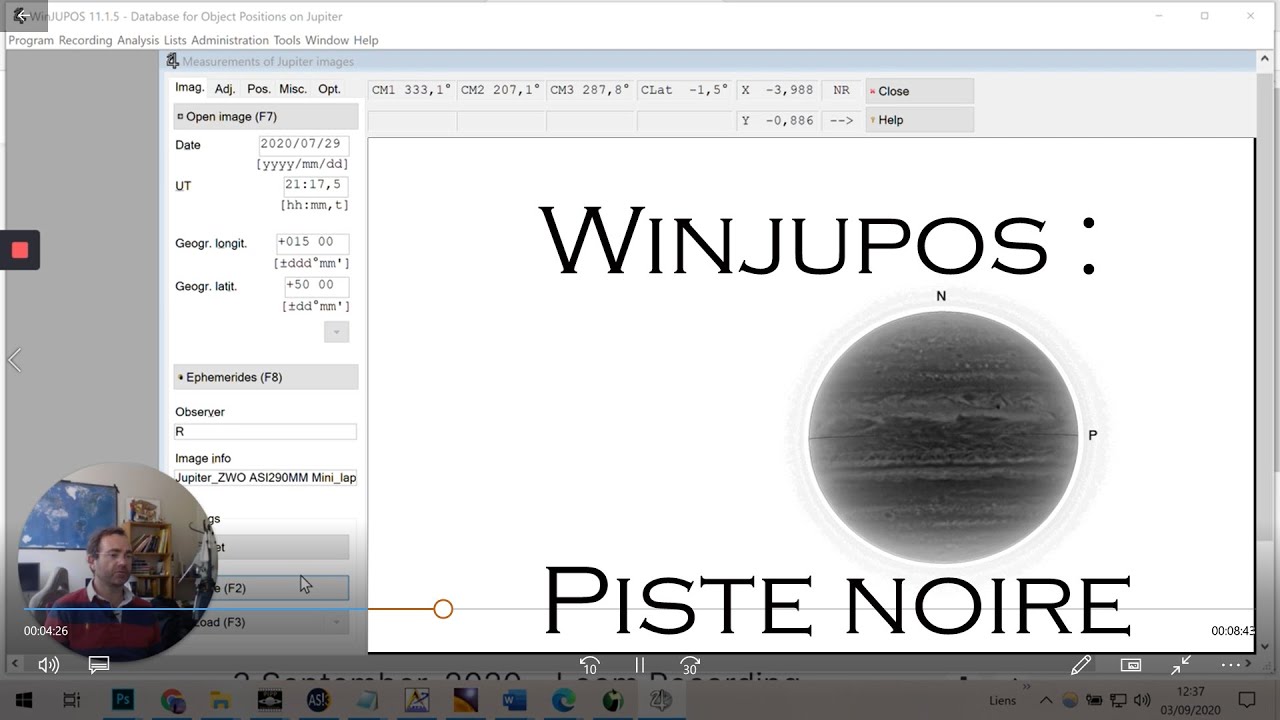
Task: Toggle the video volume speaker icon
Action: tap(48, 665)
